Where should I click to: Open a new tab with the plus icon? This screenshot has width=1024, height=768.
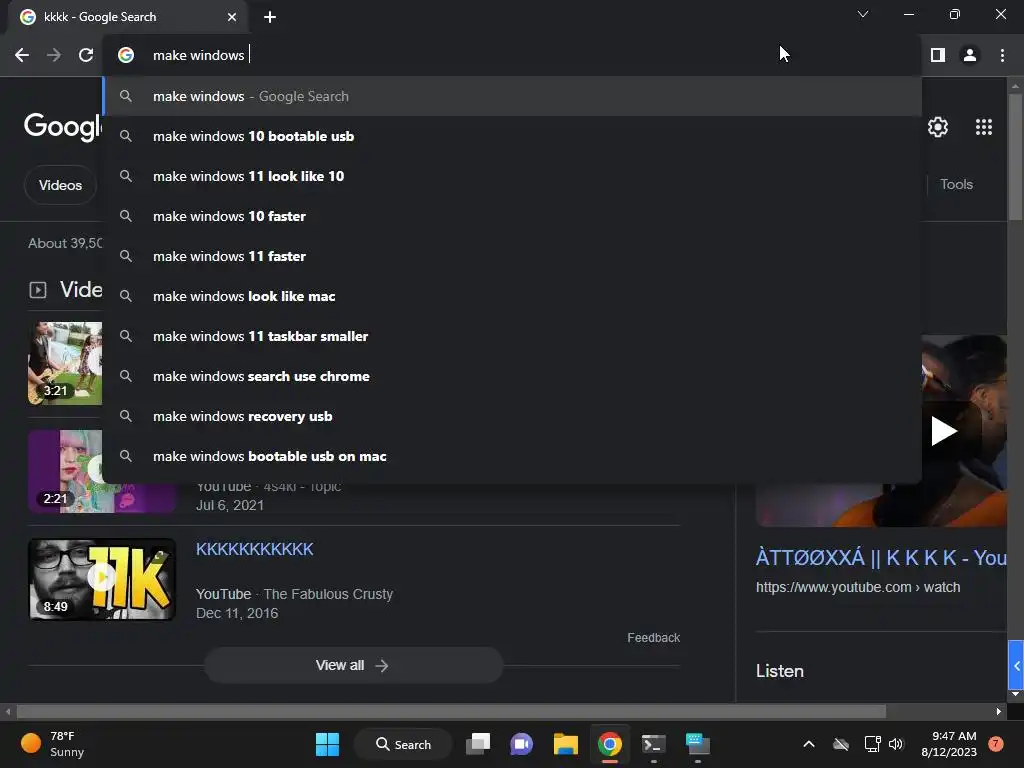point(270,18)
